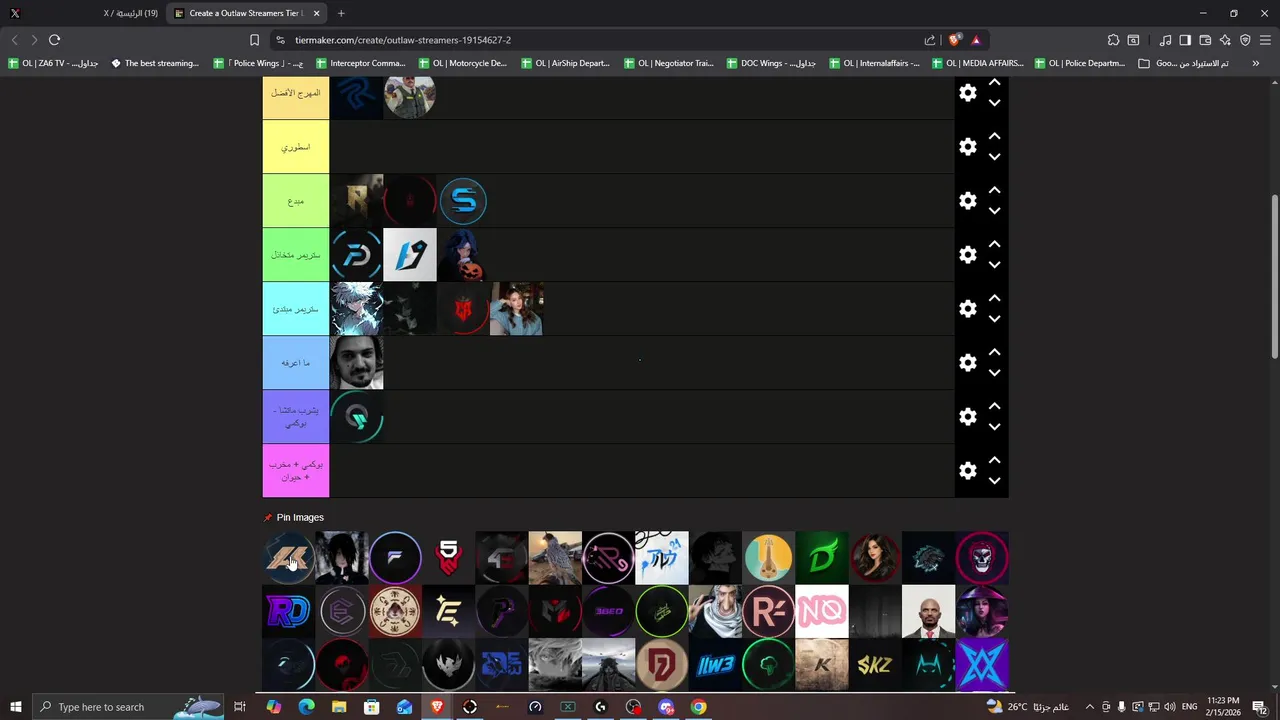This screenshot has width=1280, height=720.
Task: Click the magenta بوكسي + مخرب label
Action: (296, 471)
